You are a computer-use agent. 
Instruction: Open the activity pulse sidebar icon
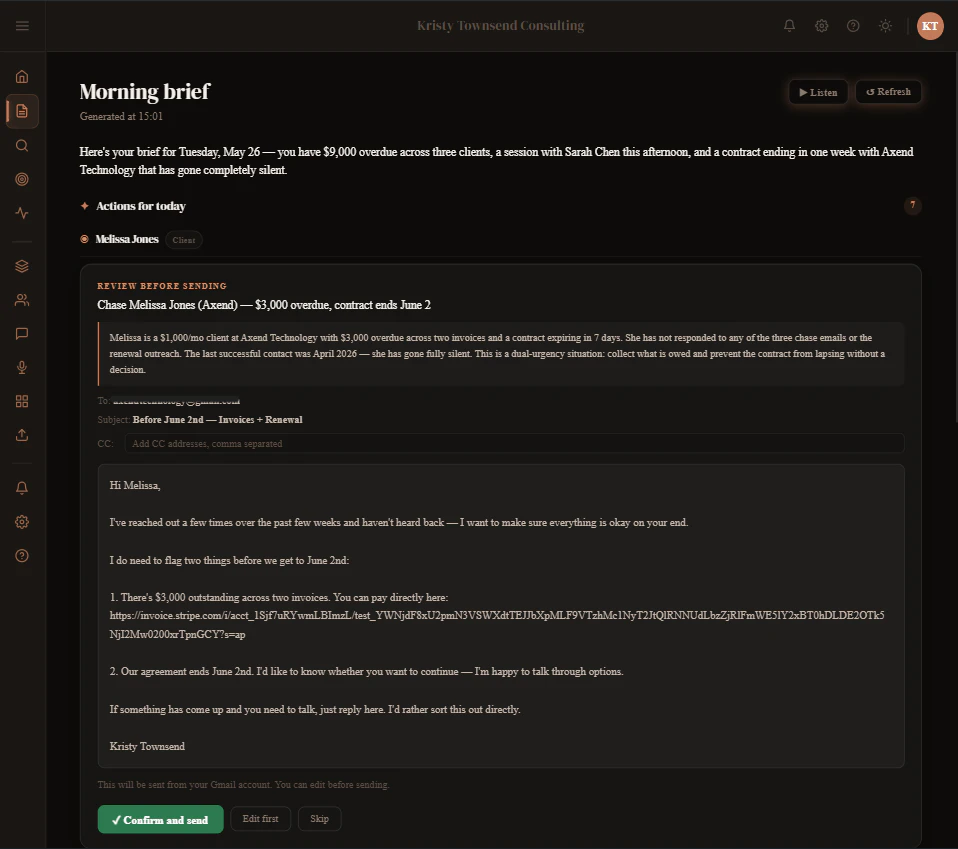(x=22, y=213)
